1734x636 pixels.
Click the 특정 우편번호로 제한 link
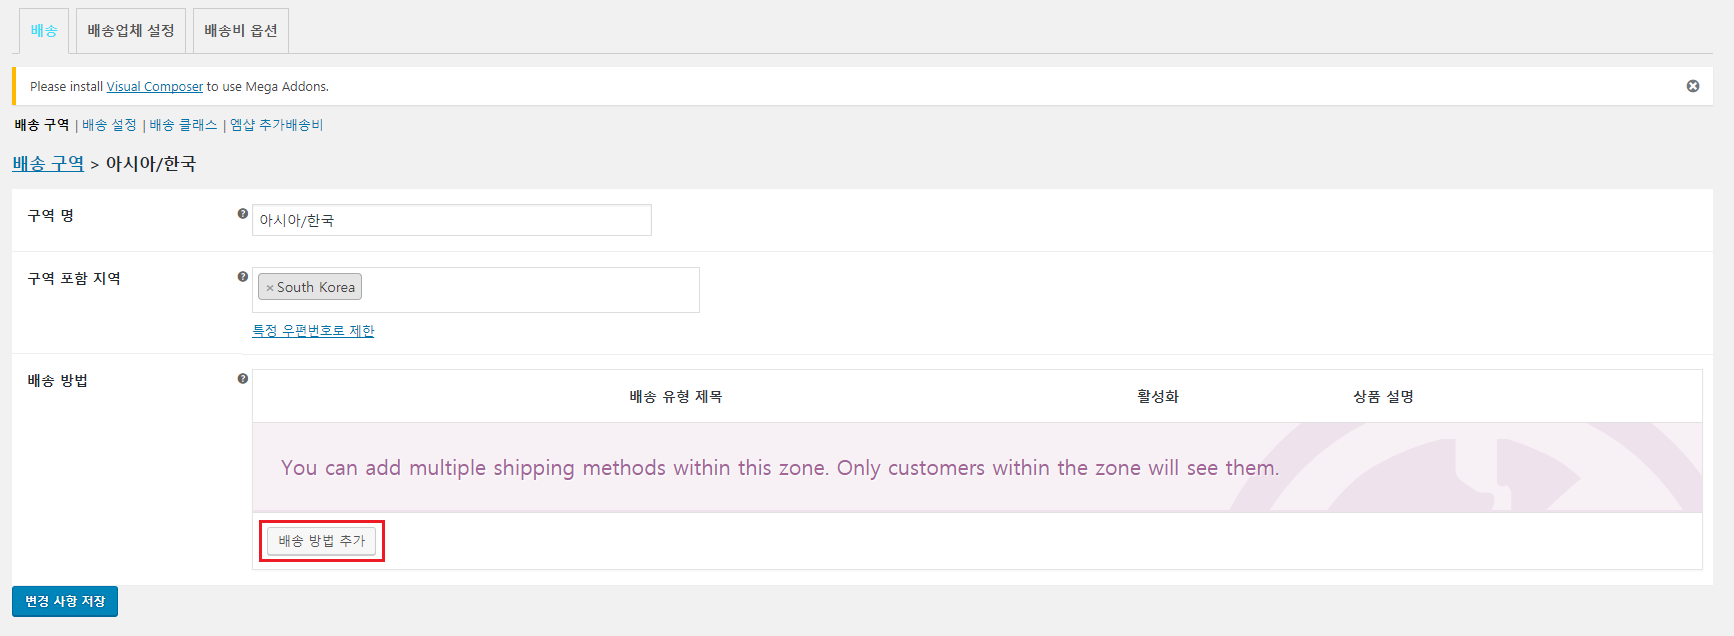coord(313,331)
